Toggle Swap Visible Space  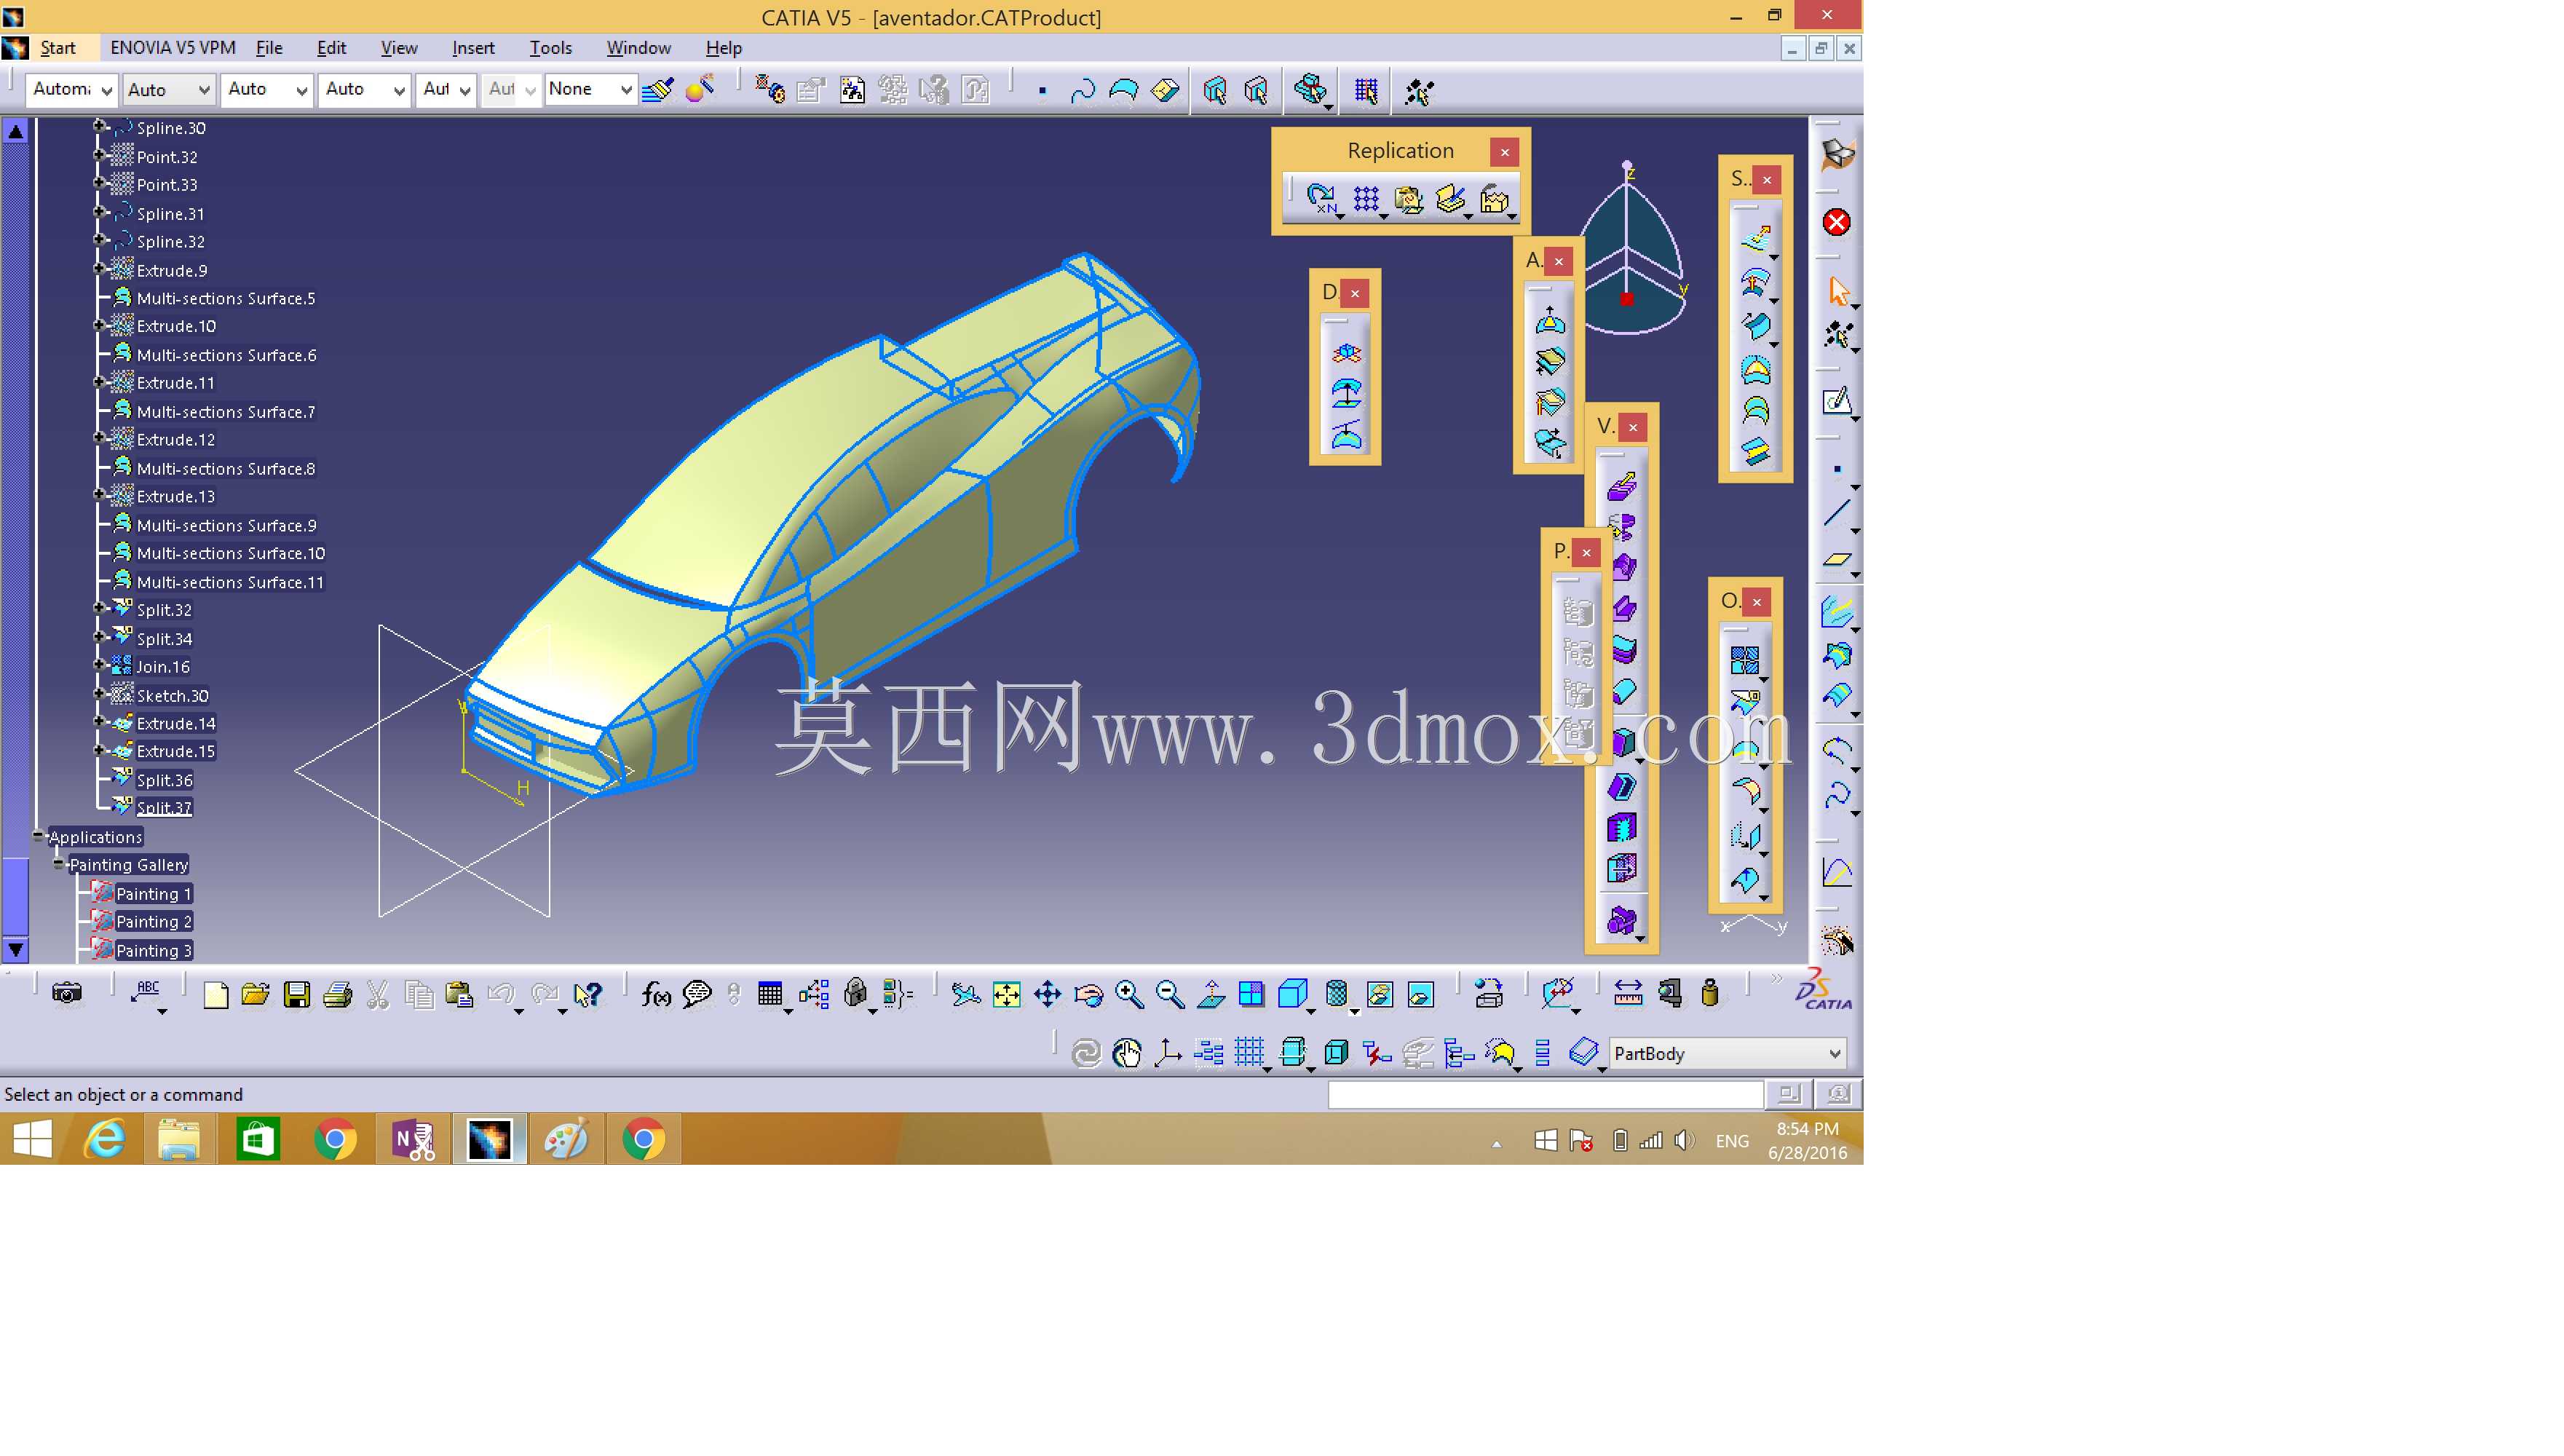click(1420, 994)
